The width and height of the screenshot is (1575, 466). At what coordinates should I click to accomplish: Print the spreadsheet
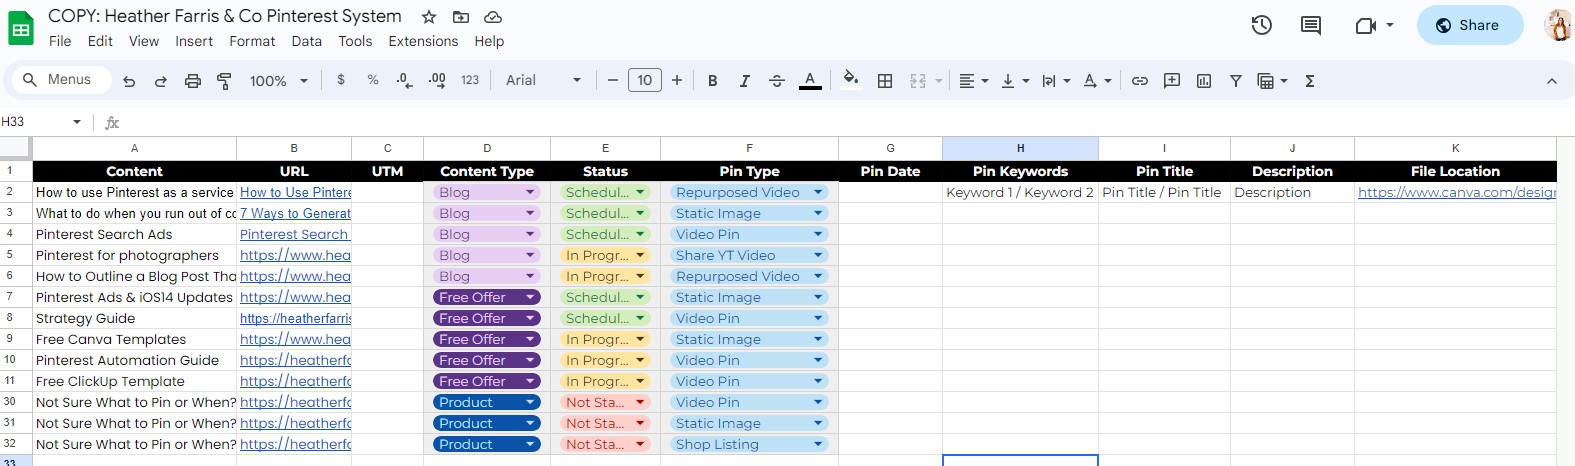[x=193, y=81]
